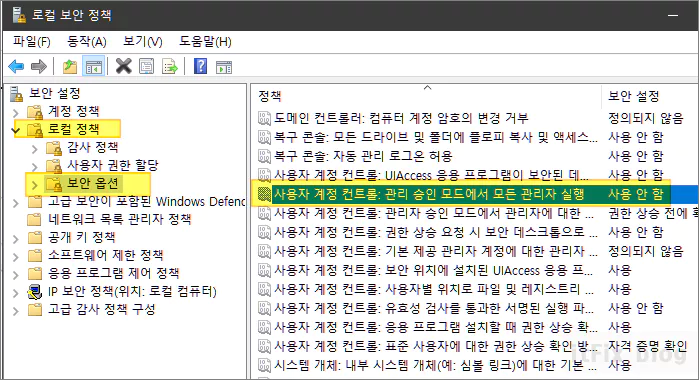Expand the 계정 정책 tree node
The height and width of the screenshot is (380, 699).
[16, 112]
